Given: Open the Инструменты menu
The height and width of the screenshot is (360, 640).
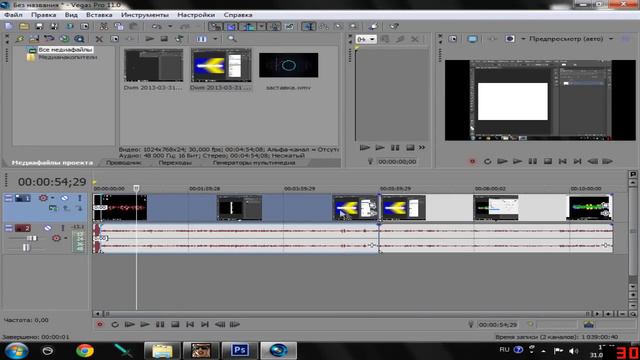Looking at the screenshot, I should click(145, 15).
